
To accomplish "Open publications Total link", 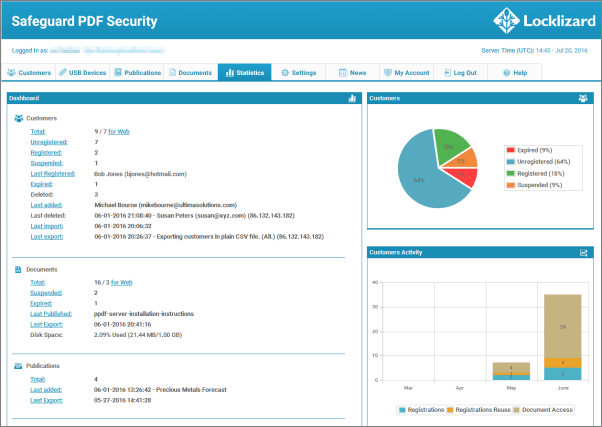I will click(x=38, y=379).
